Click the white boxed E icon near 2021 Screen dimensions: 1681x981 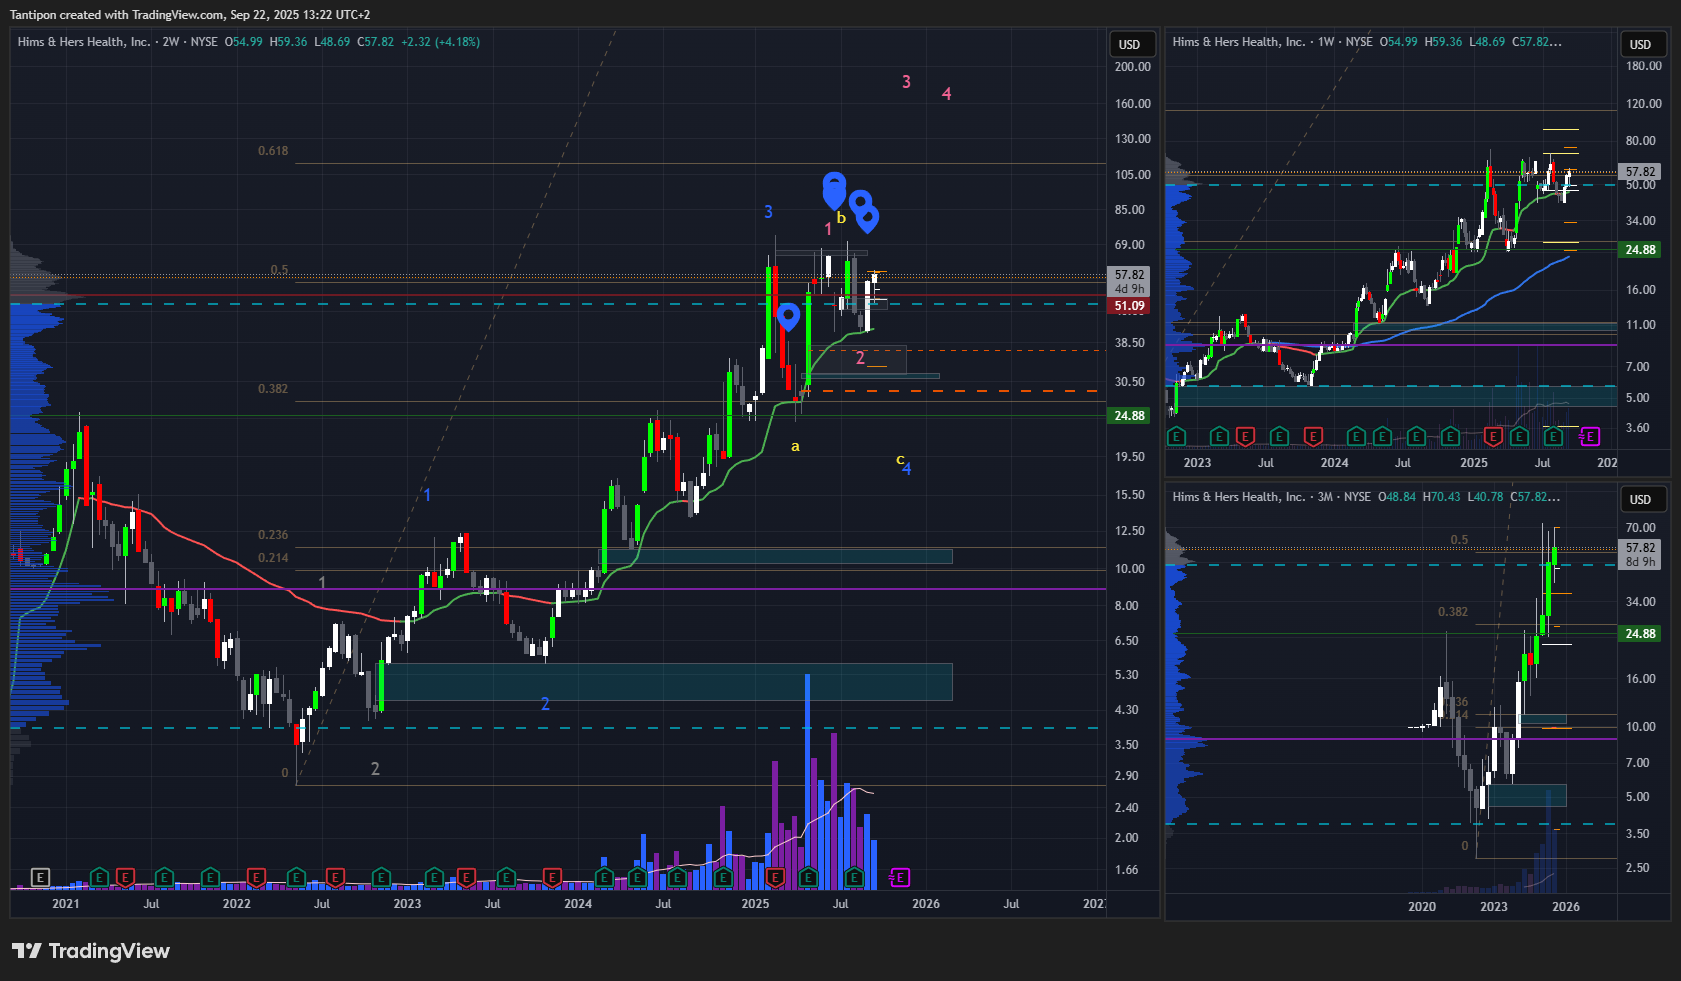coord(40,878)
